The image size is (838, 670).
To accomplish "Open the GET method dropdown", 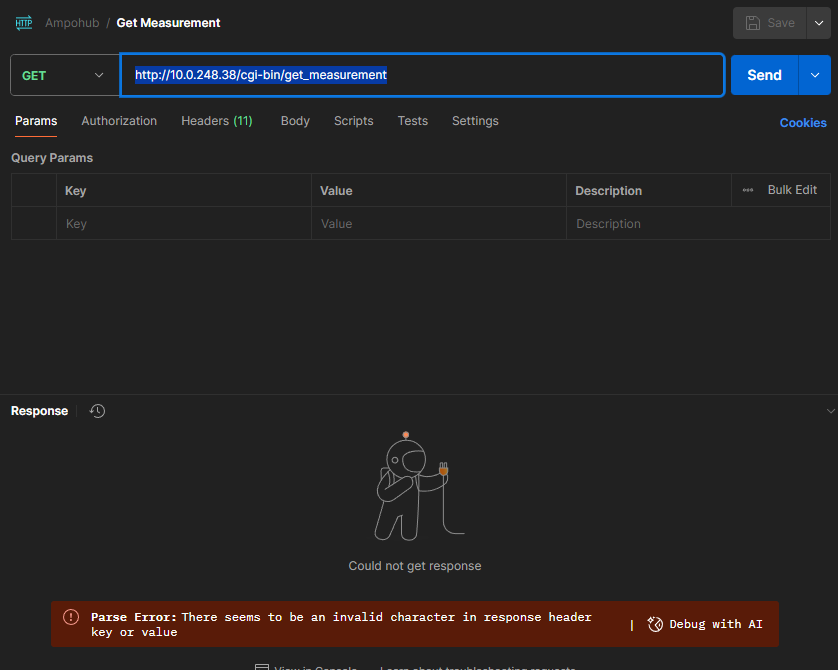I will click(x=64, y=75).
